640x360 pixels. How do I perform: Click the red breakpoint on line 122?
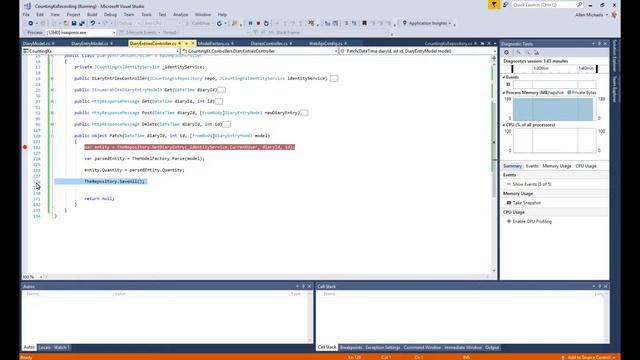pyautogui.click(x=25, y=147)
